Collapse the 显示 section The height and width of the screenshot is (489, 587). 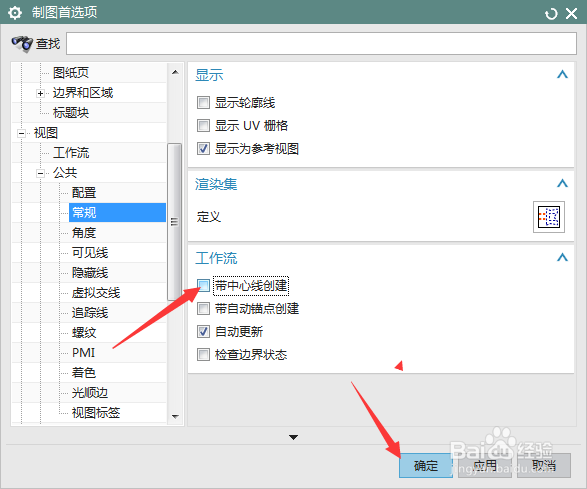(562, 75)
